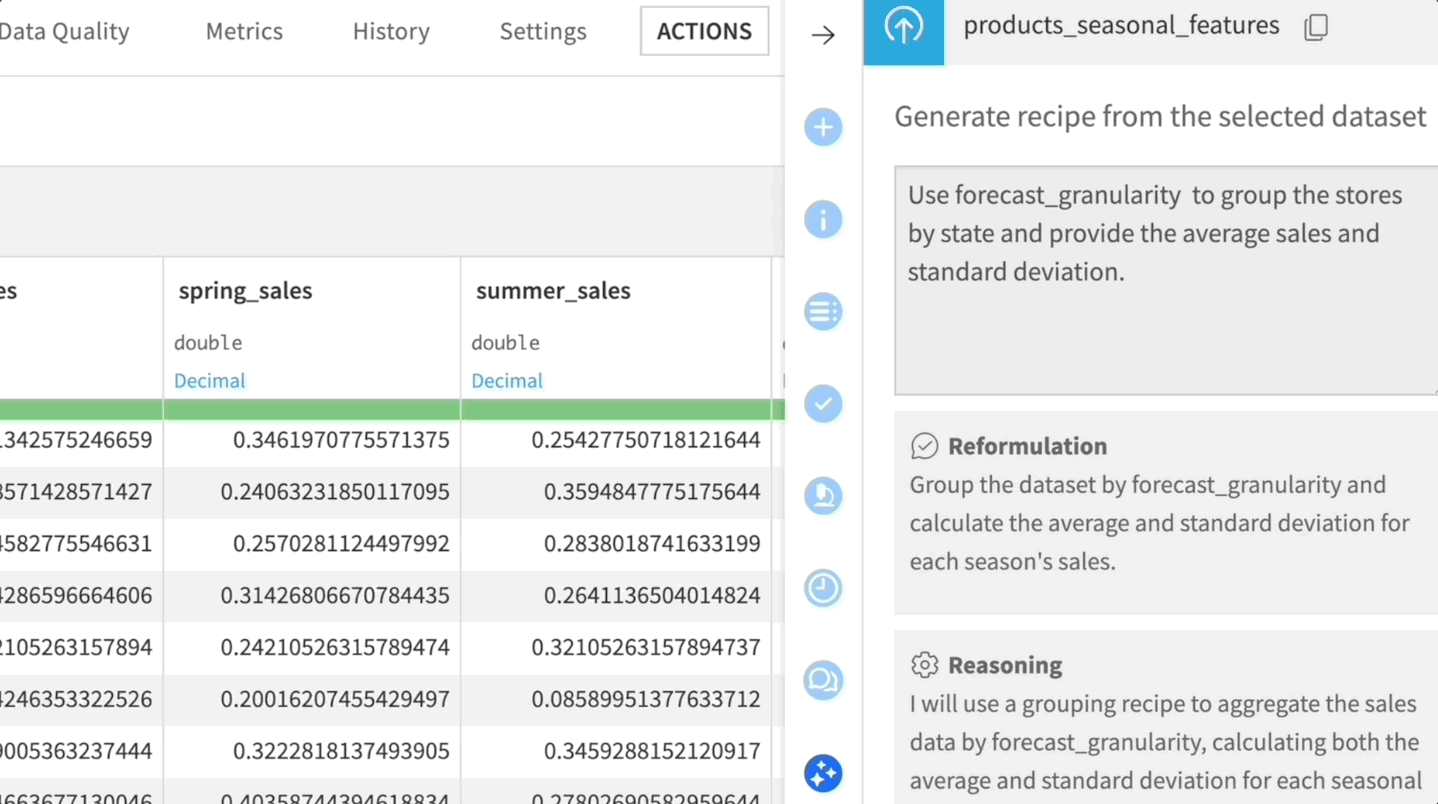Open the add new item panel icon

pos(822,127)
